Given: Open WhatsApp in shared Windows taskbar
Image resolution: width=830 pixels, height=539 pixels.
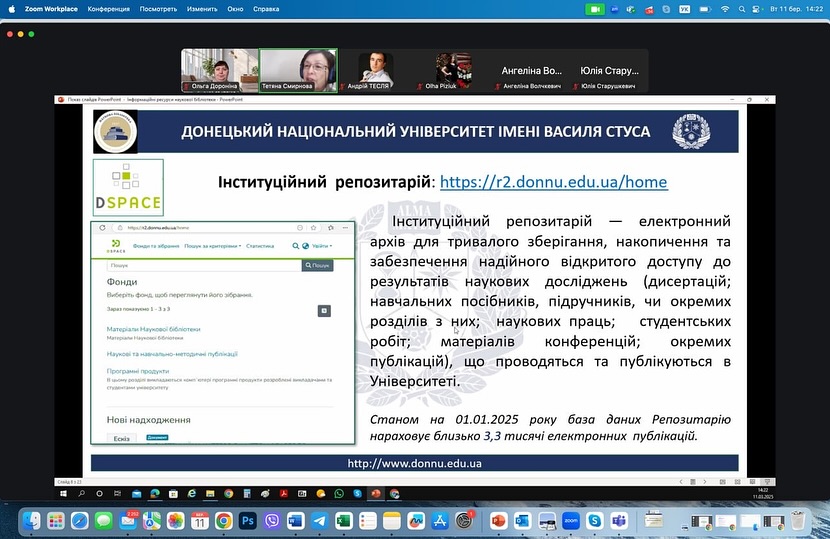Looking at the screenshot, I should coord(339,493).
